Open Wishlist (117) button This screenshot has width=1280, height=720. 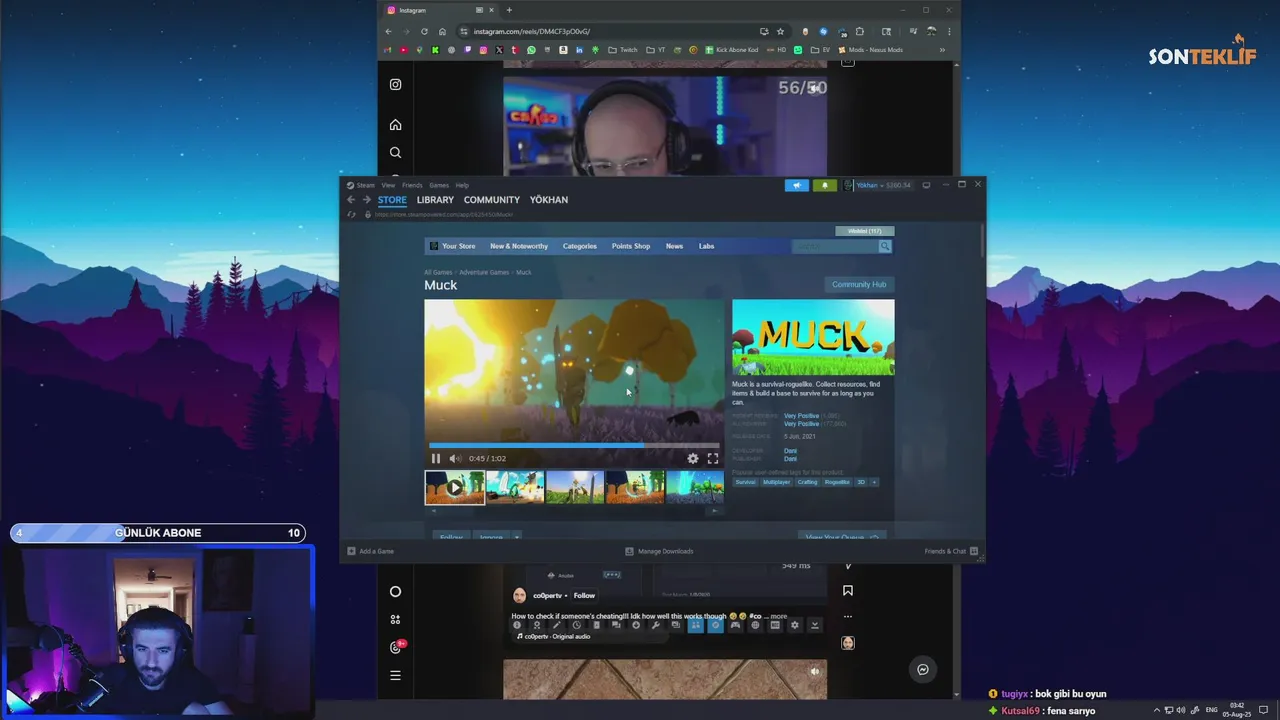pos(865,231)
